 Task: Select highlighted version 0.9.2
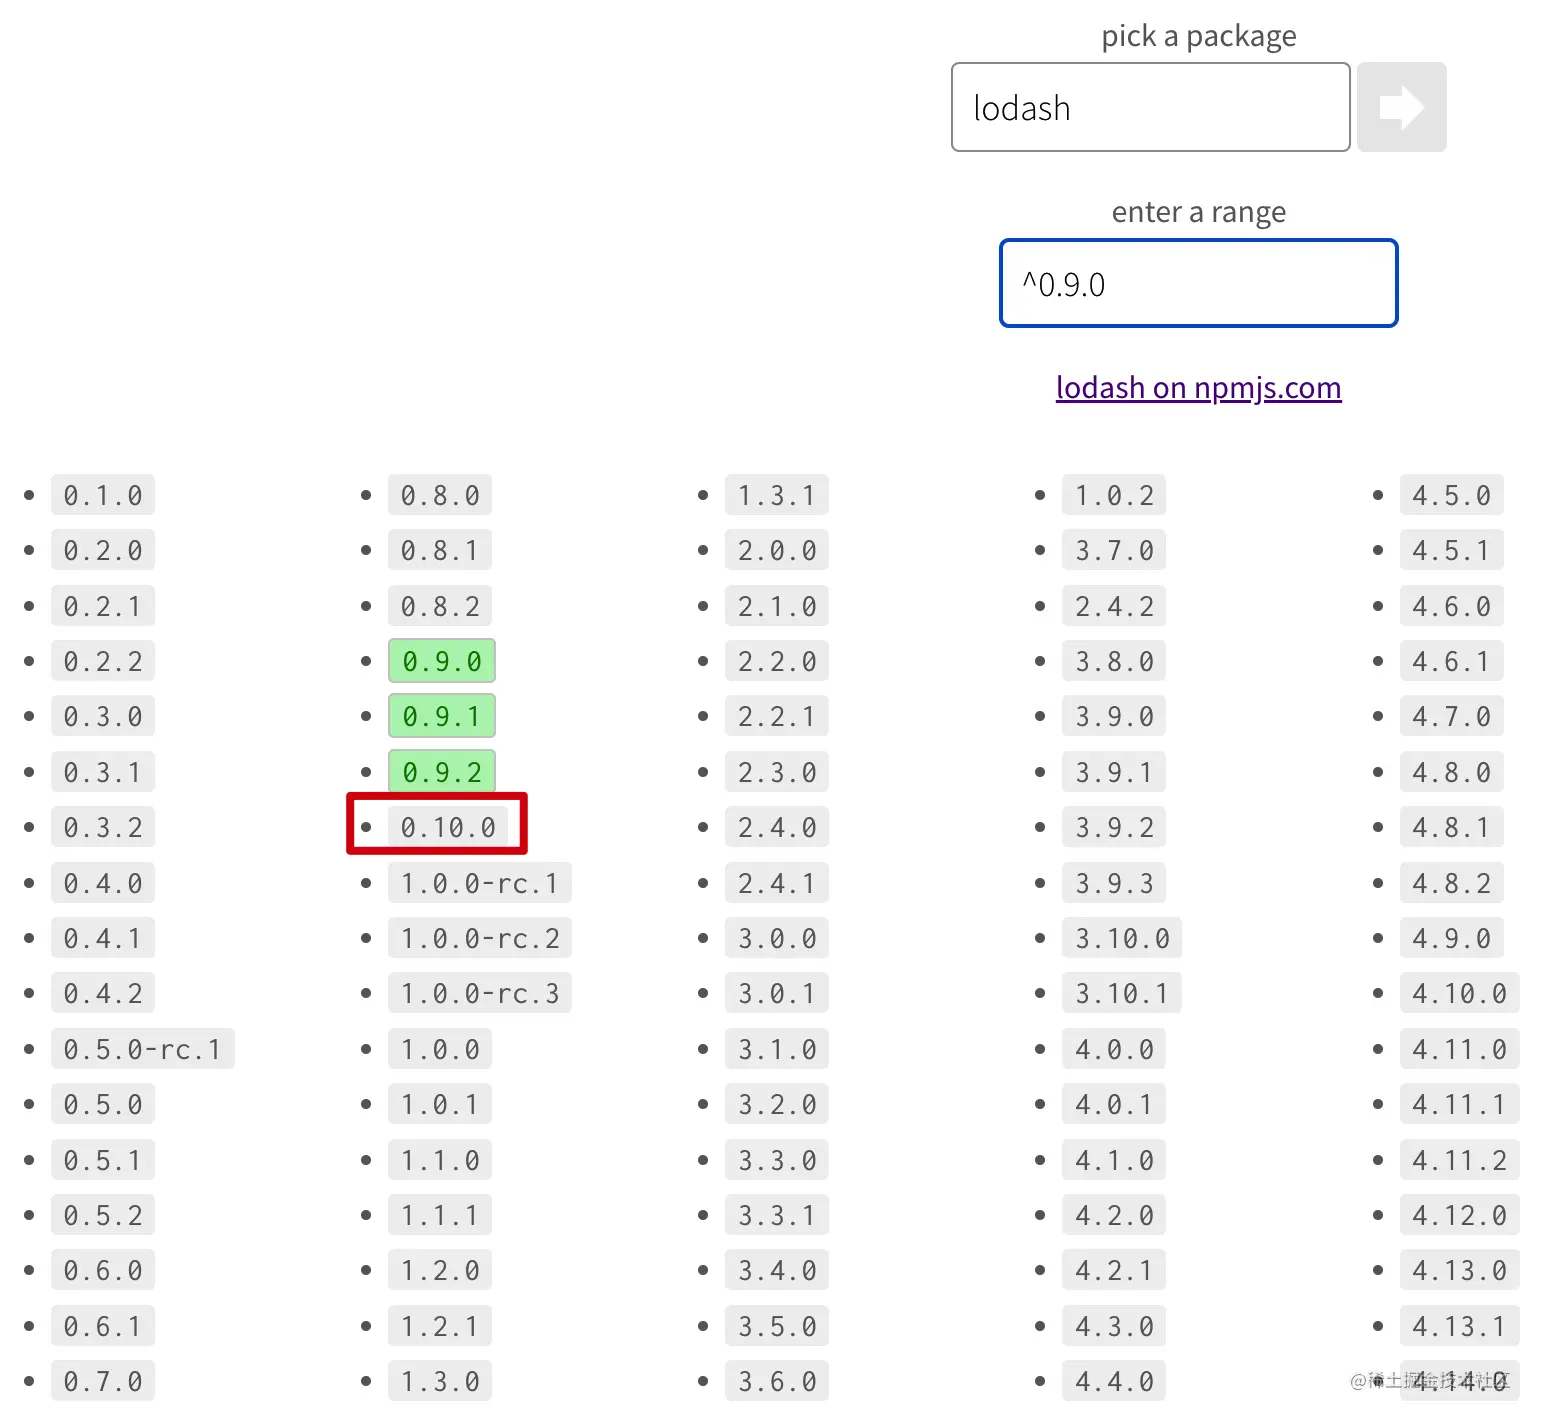pyautogui.click(x=441, y=772)
